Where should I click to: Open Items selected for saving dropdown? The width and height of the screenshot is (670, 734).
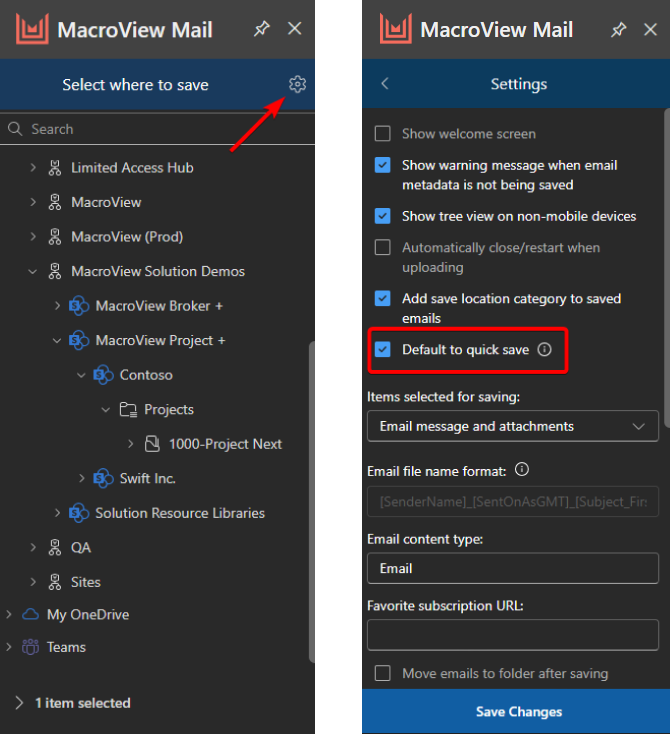513,426
